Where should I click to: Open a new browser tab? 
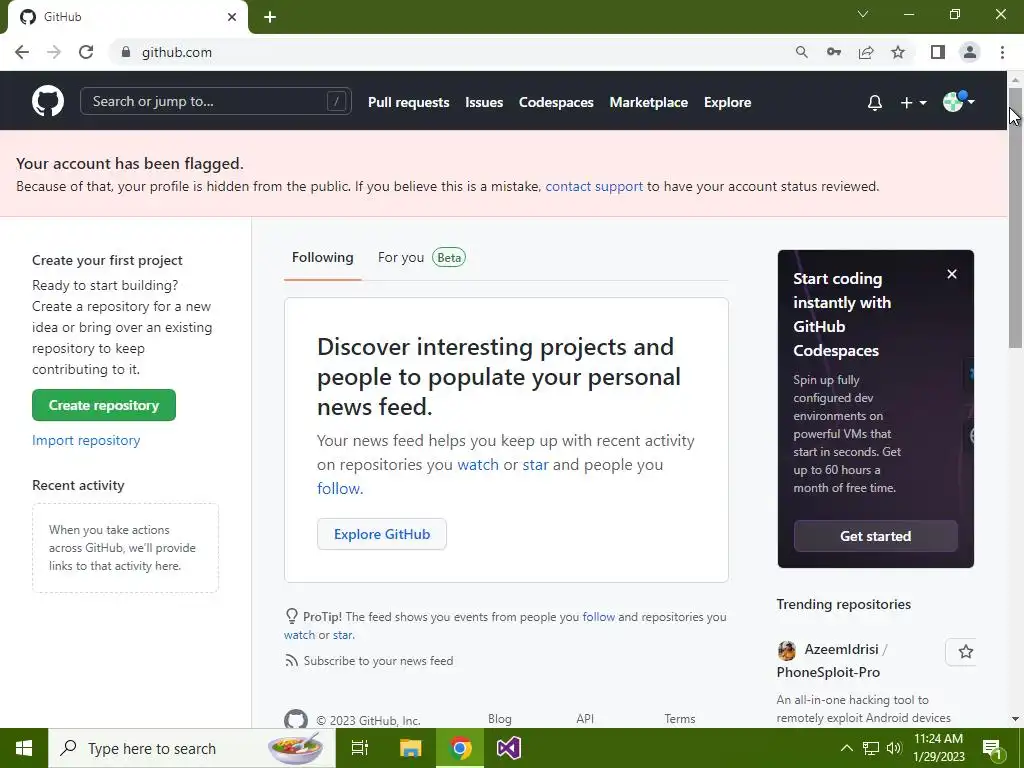point(270,17)
